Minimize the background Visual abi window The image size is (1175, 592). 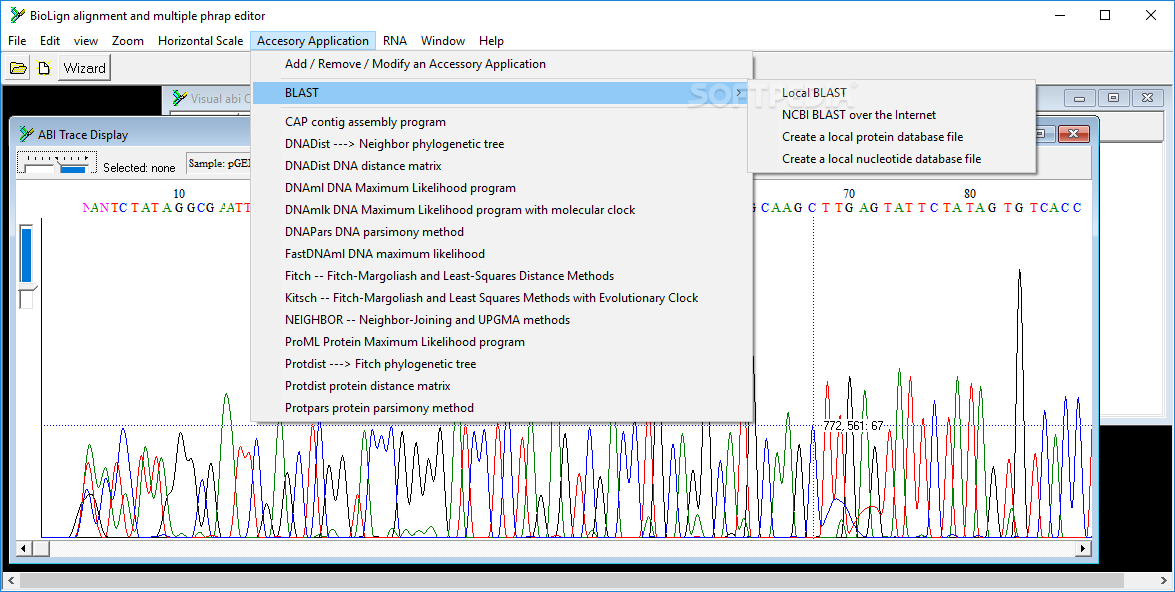[1079, 98]
